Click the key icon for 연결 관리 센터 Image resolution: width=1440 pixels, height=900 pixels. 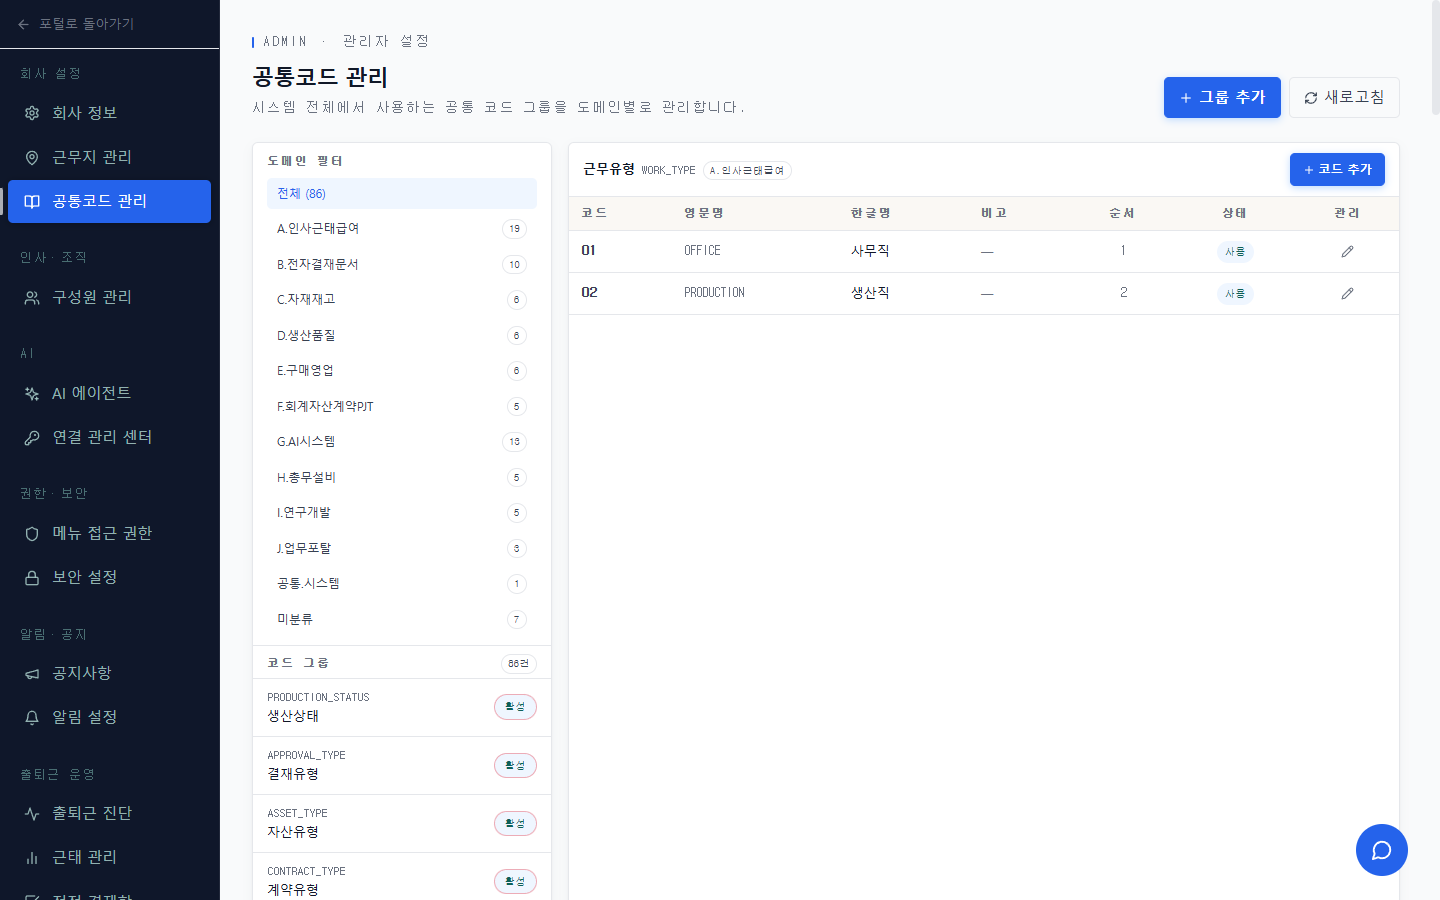pyautogui.click(x=32, y=437)
